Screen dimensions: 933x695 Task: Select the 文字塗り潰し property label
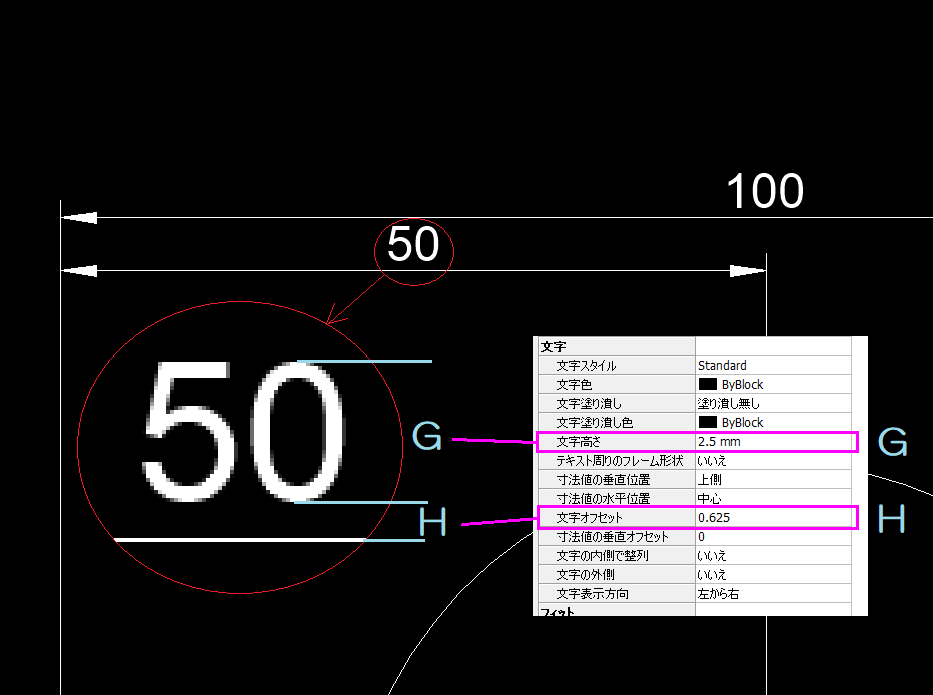(588, 403)
